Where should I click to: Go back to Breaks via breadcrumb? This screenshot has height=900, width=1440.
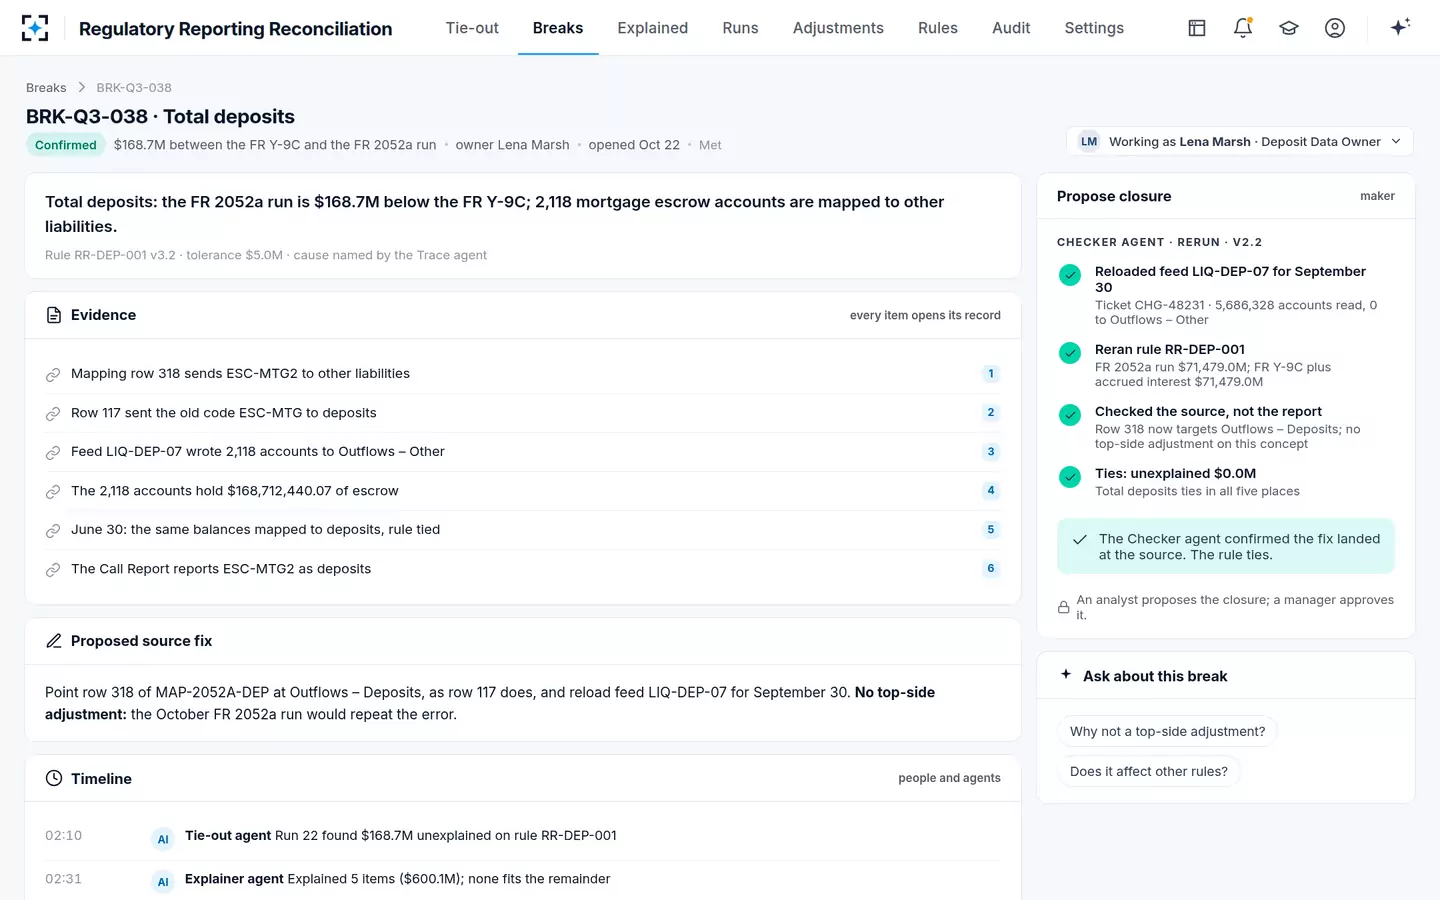(x=46, y=88)
